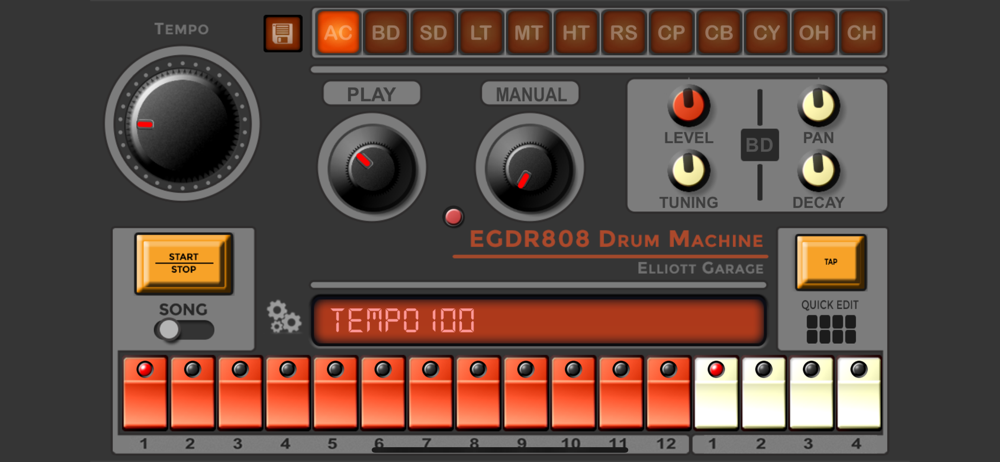This screenshot has width=1000, height=462.
Task: Toggle step pad 9
Action: [526, 393]
